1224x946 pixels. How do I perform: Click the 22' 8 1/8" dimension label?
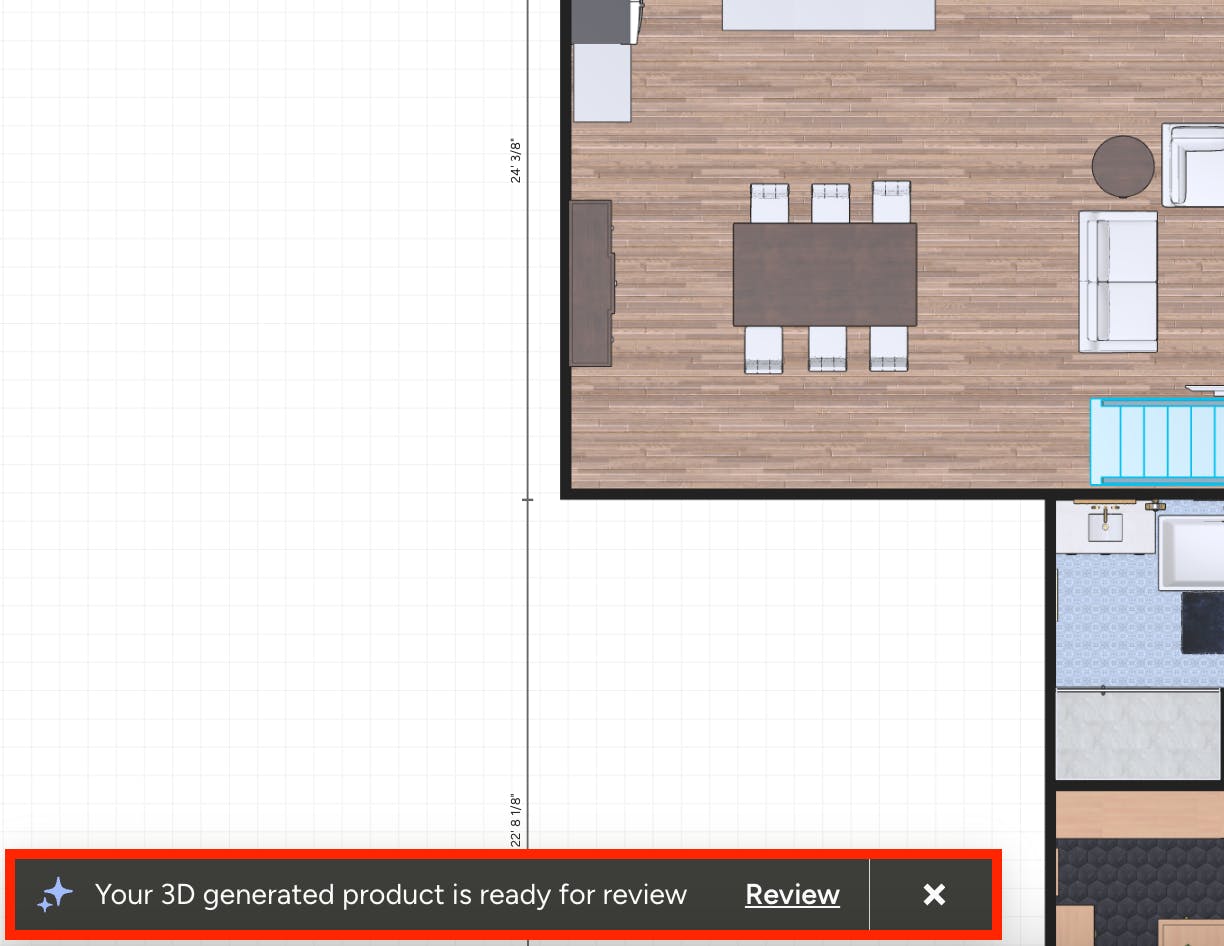tap(516, 821)
